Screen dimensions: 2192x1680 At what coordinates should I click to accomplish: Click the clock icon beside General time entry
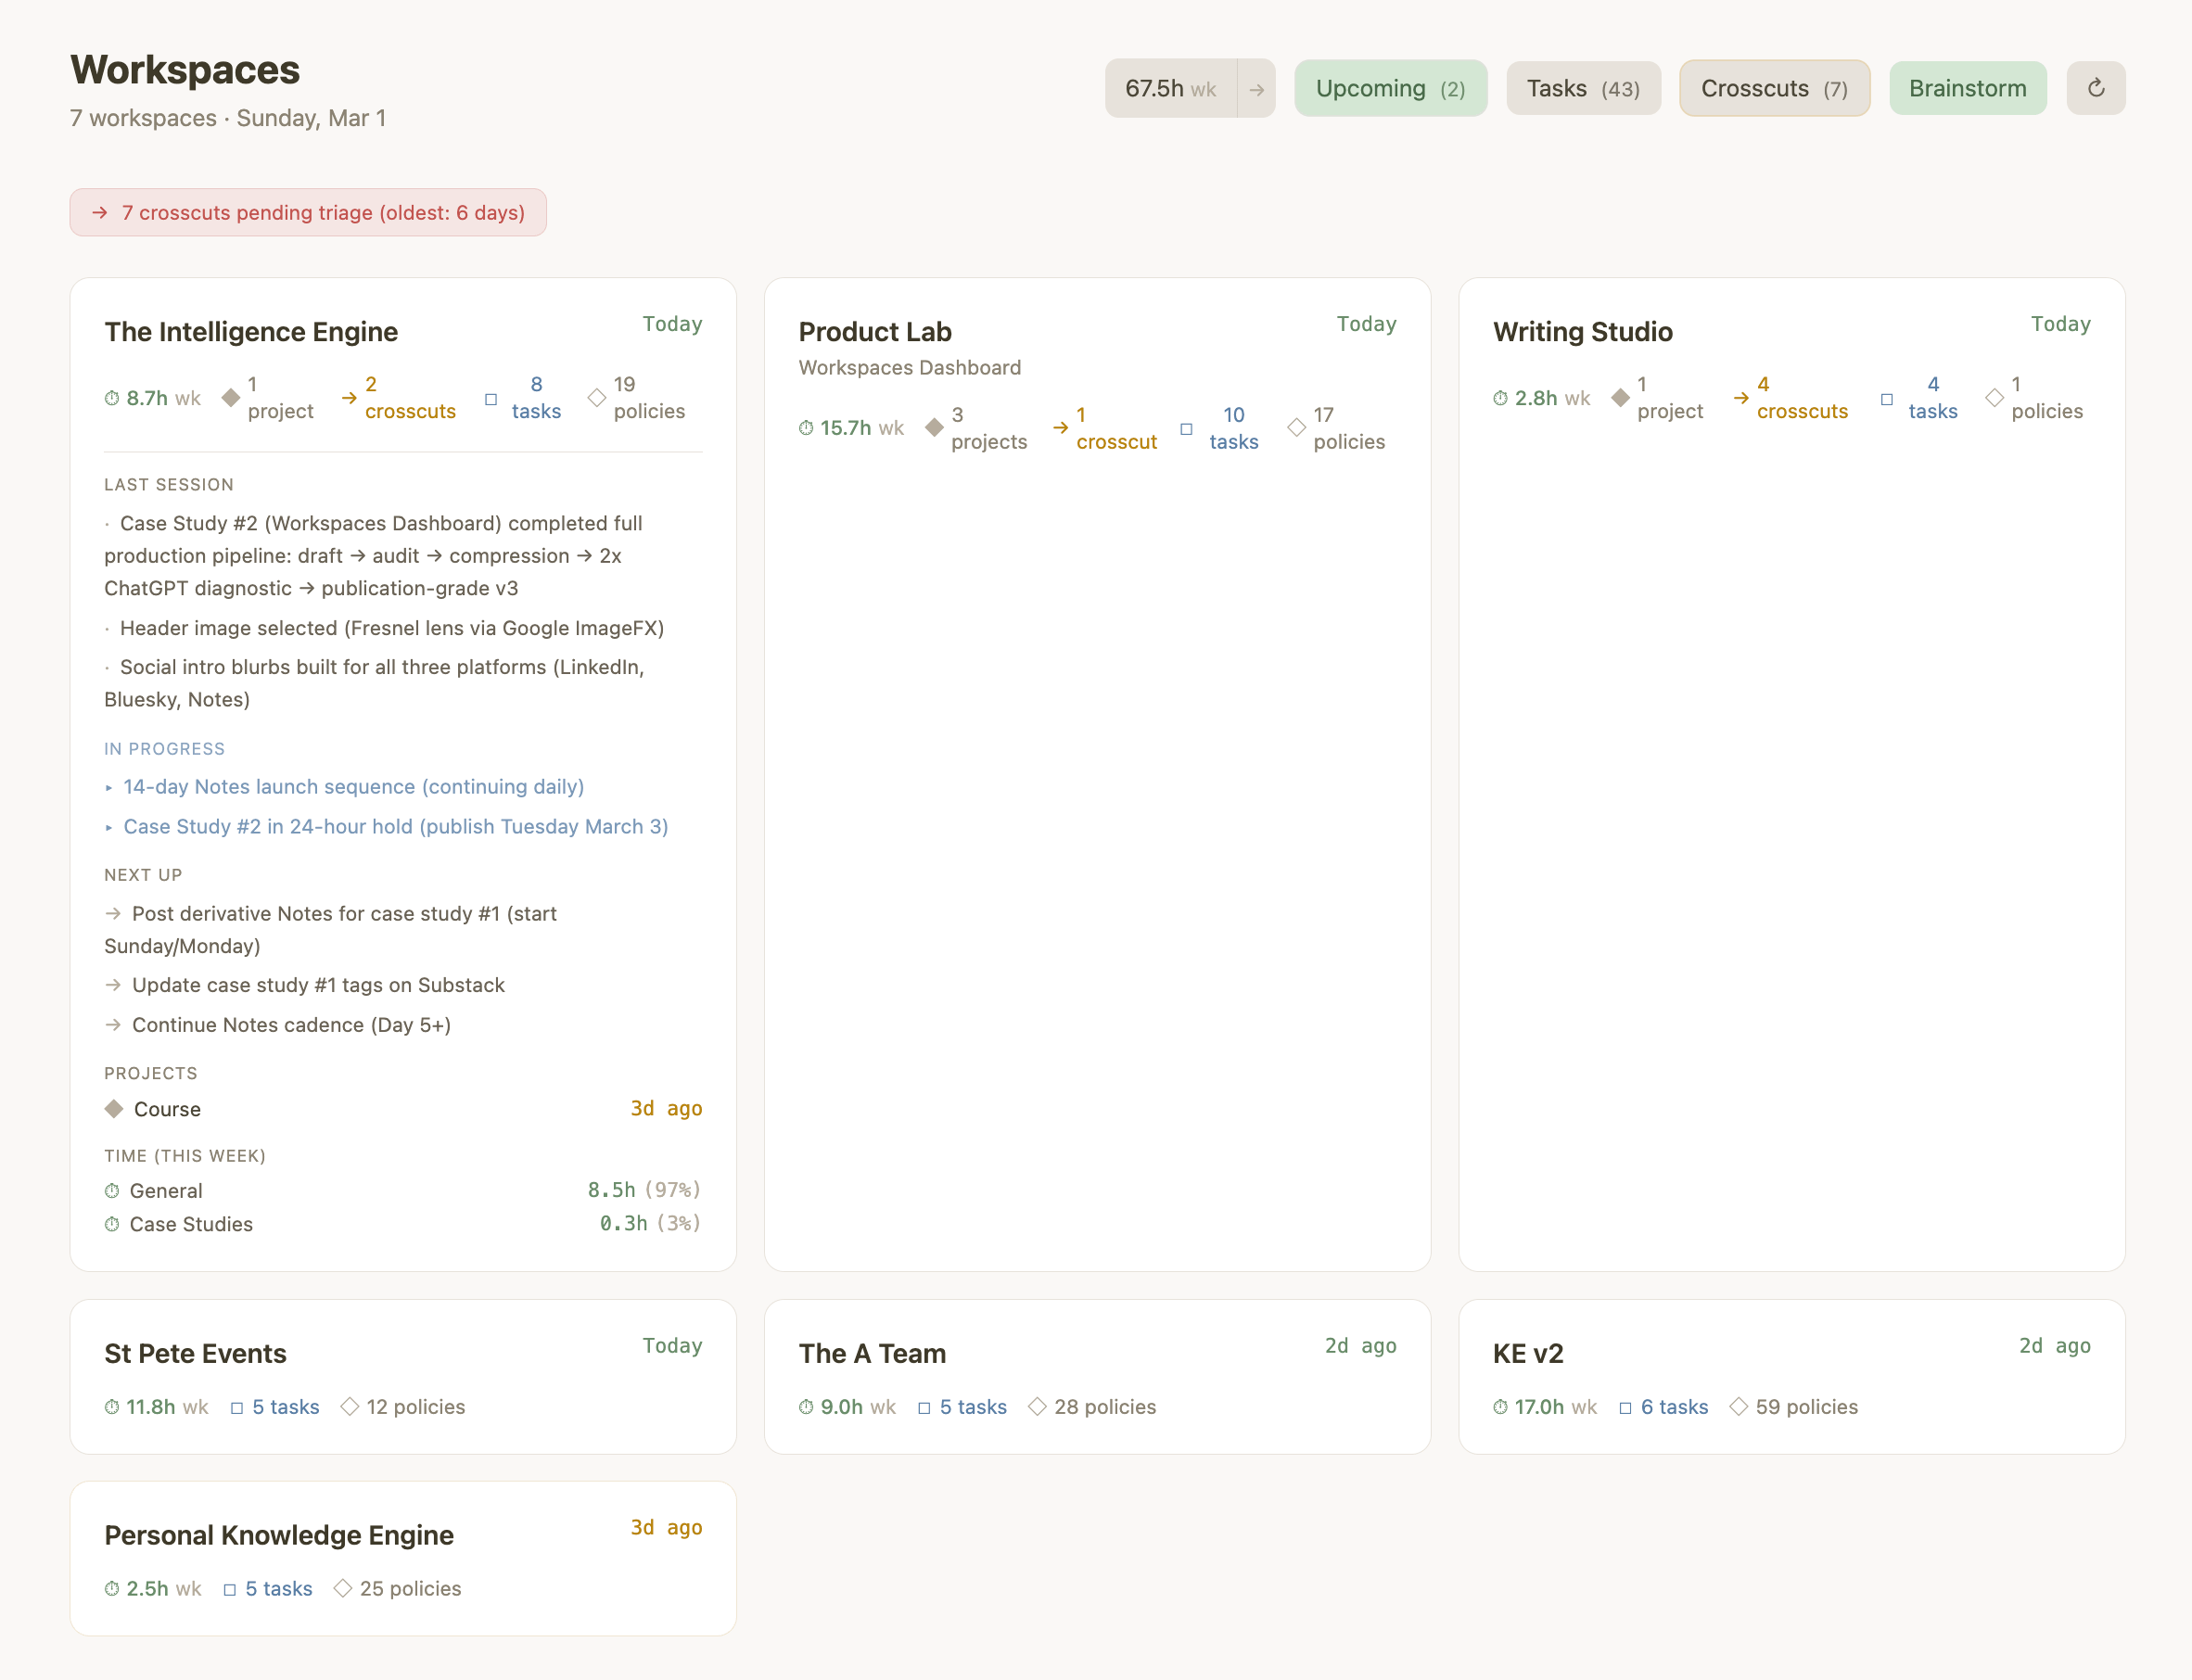coord(112,1191)
